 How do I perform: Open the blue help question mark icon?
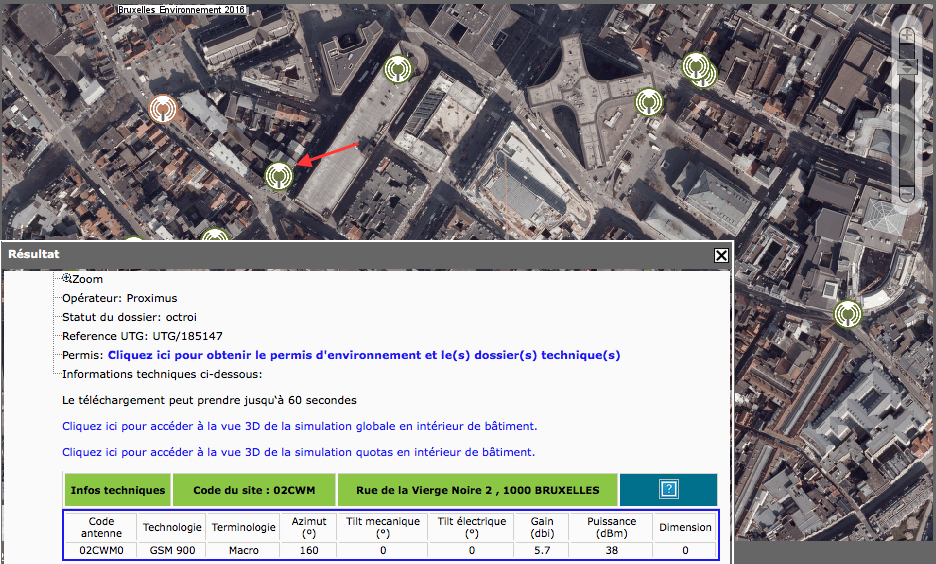click(x=669, y=490)
